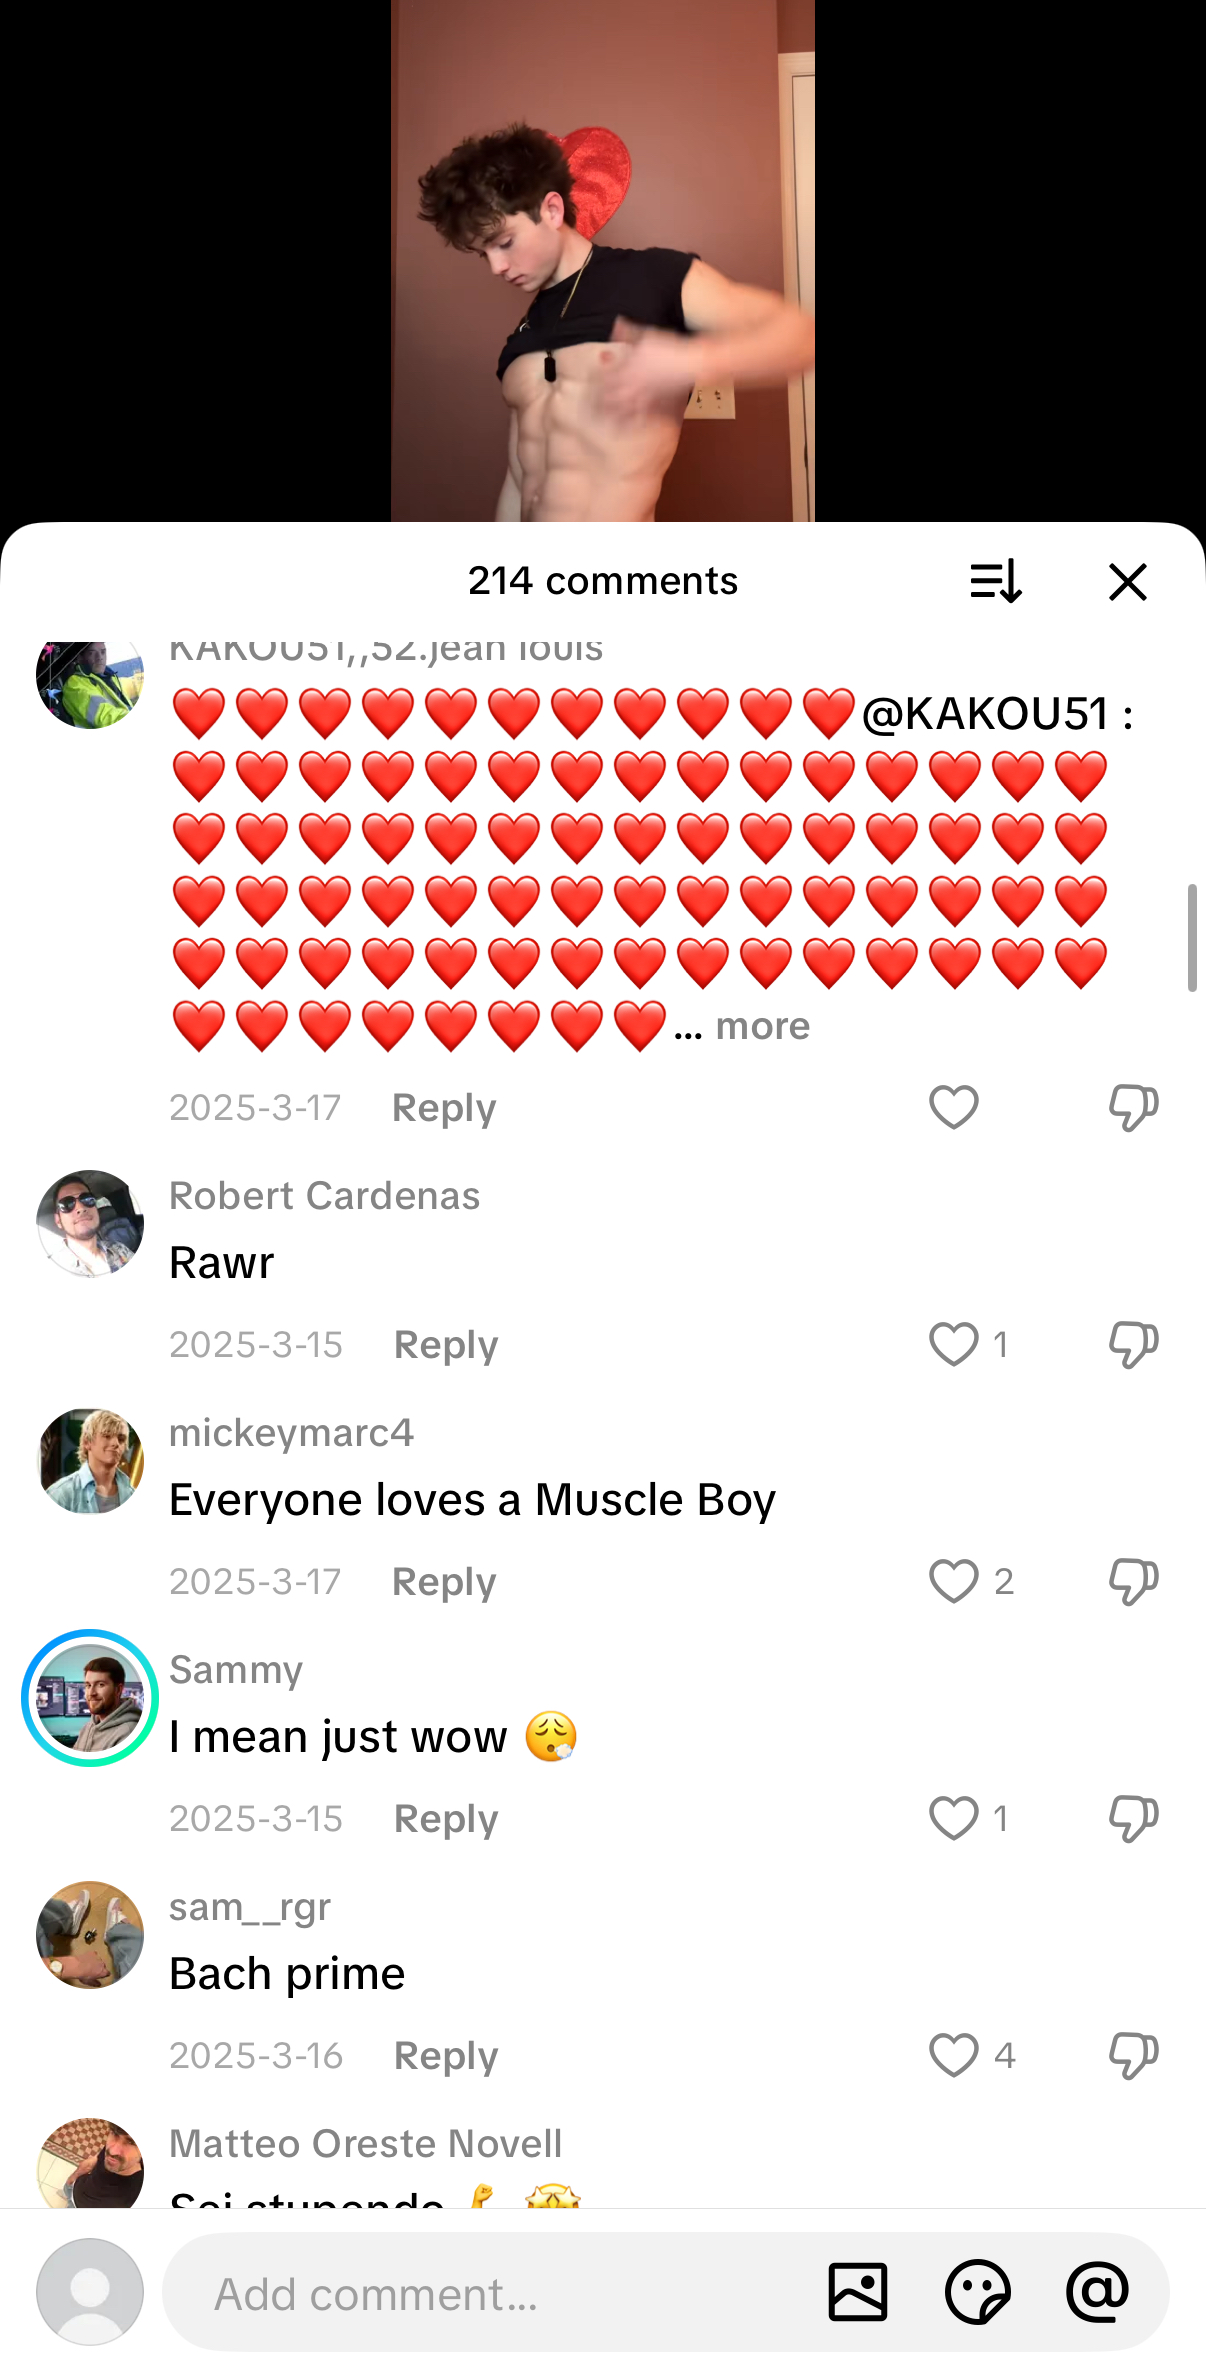This screenshot has width=1206, height=2375.
Task: Insert an @ mention in comment
Action: pyautogui.click(x=1097, y=2292)
